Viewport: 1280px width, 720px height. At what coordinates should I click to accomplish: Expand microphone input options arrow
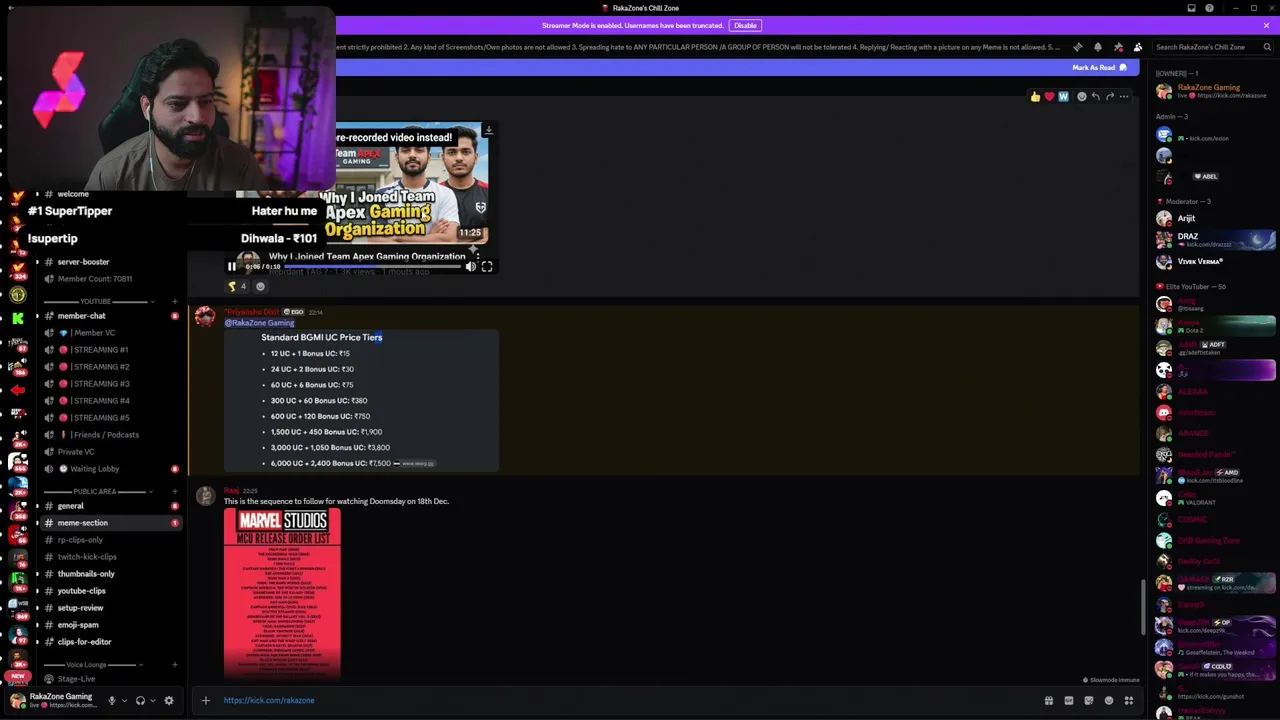(x=124, y=701)
